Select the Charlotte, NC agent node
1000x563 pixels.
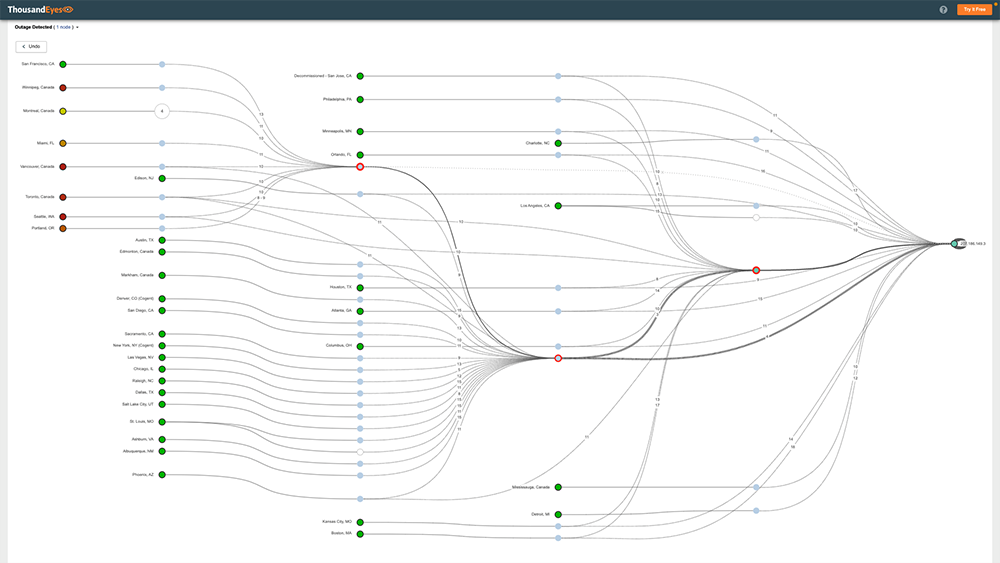(559, 143)
